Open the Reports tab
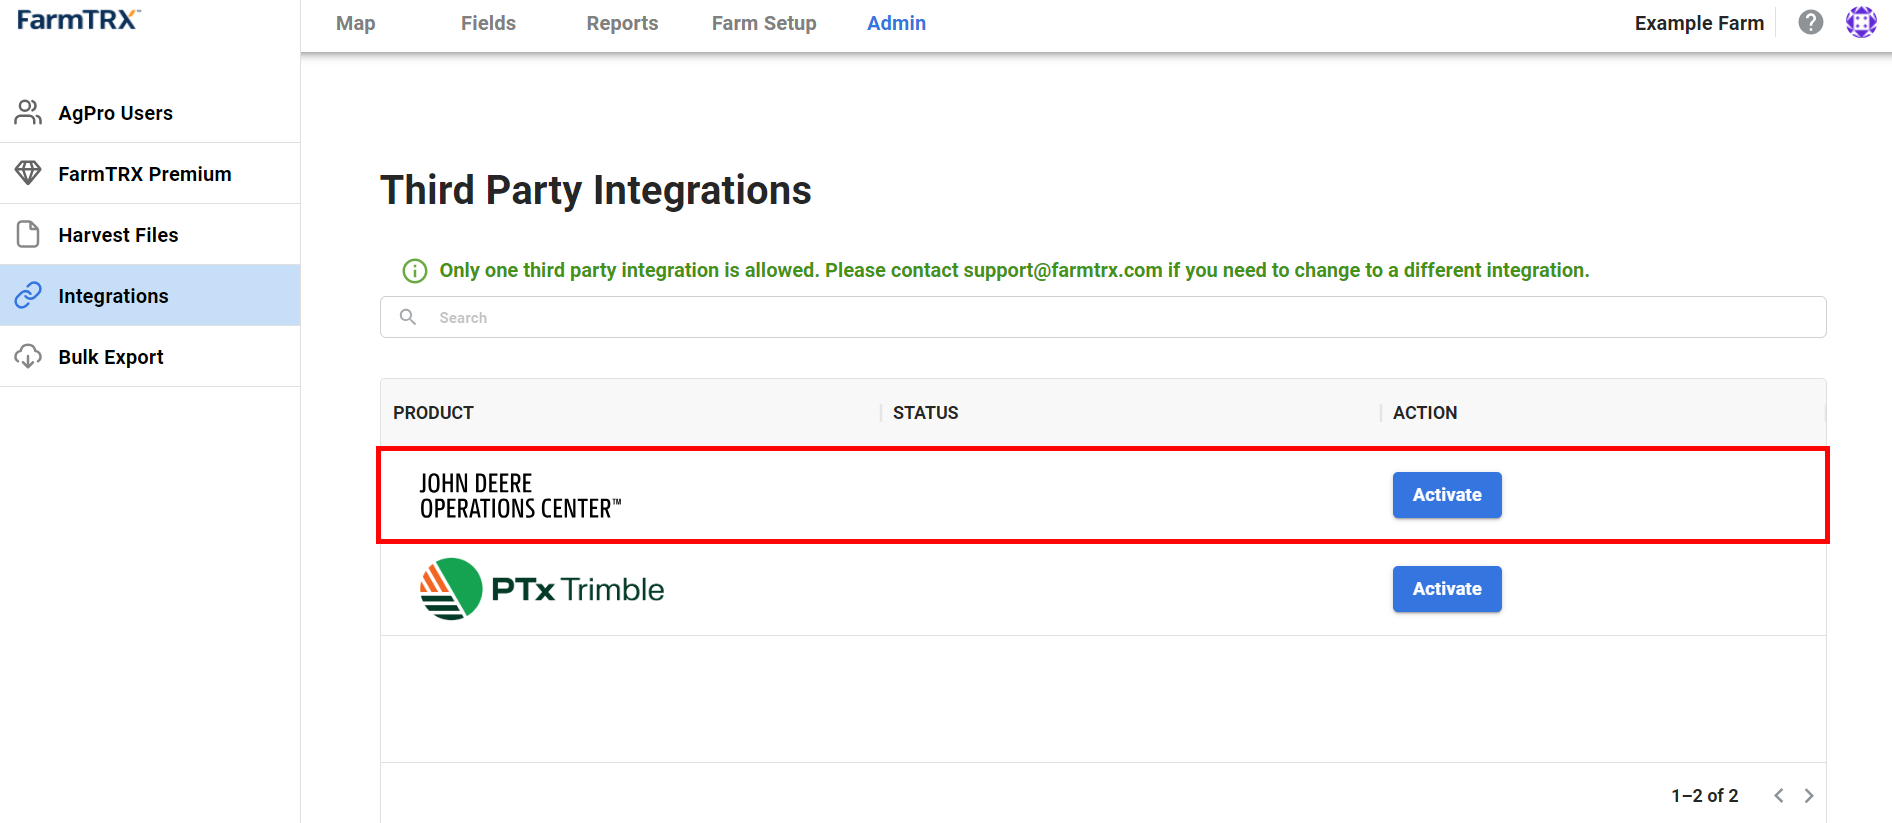1892x823 pixels. point(622,23)
